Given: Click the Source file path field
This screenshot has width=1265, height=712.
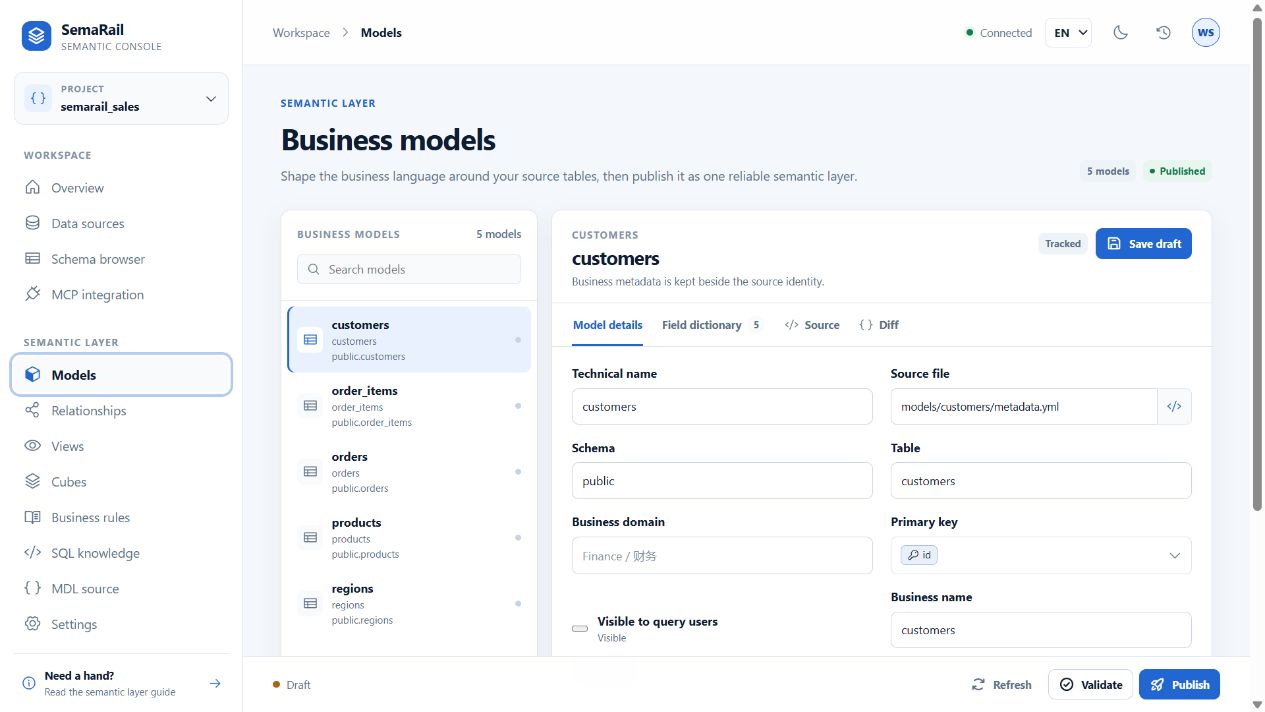Looking at the screenshot, I should [1024, 407].
